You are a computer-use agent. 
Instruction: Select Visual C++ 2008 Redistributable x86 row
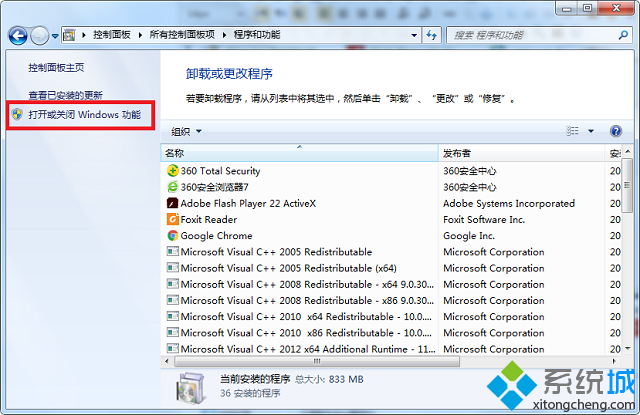click(391, 300)
